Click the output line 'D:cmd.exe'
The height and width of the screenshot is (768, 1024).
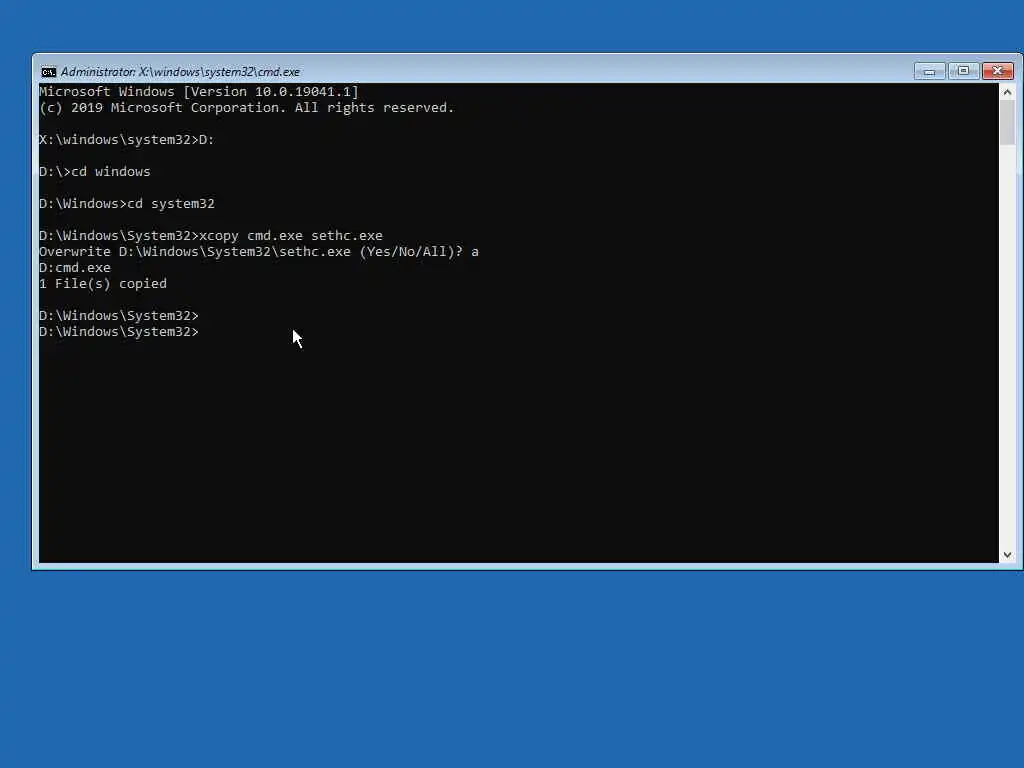click(75, 268)
